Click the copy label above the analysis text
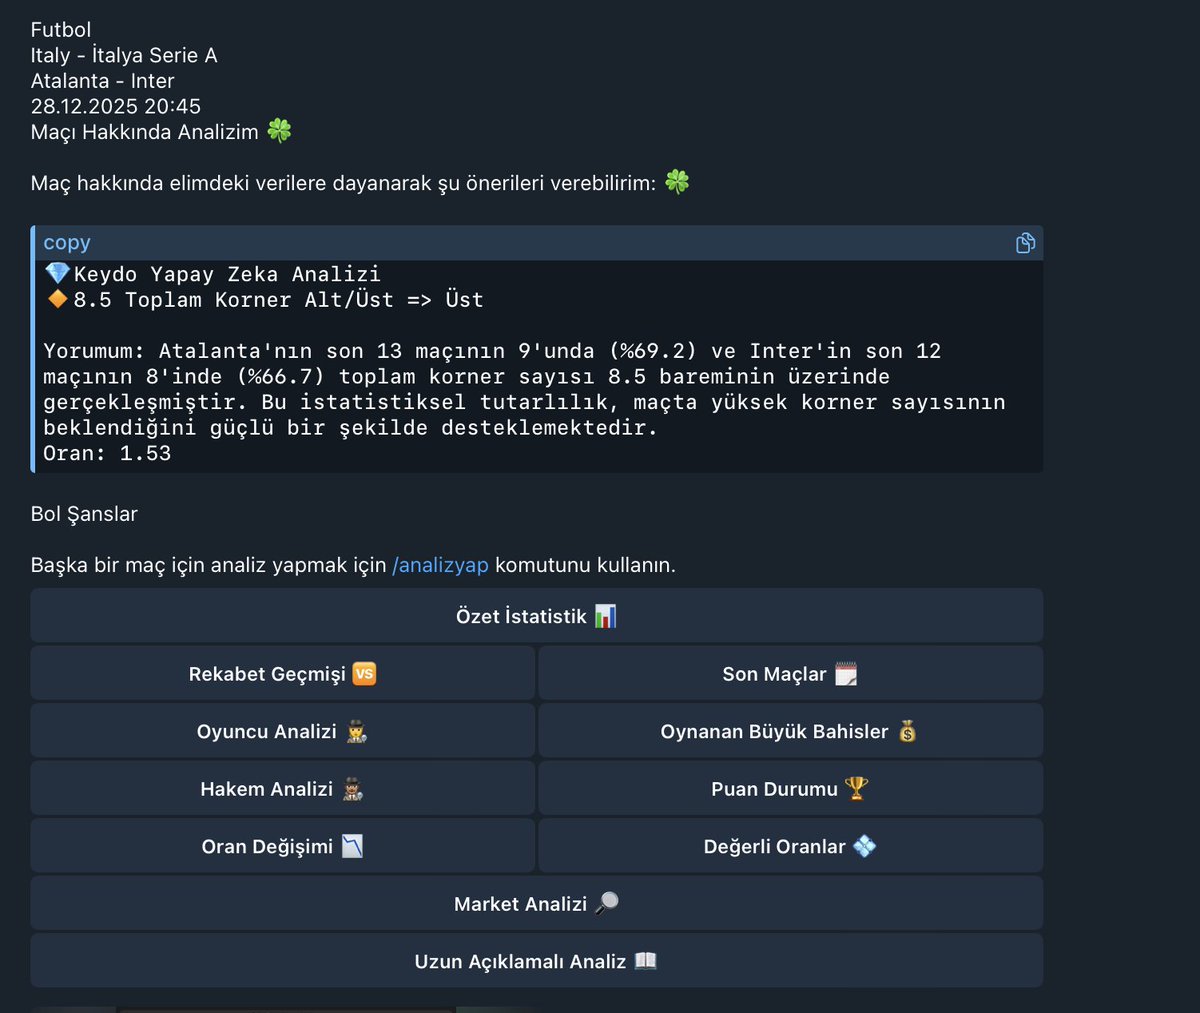The image size is (1200, 1013). (66, 242)
